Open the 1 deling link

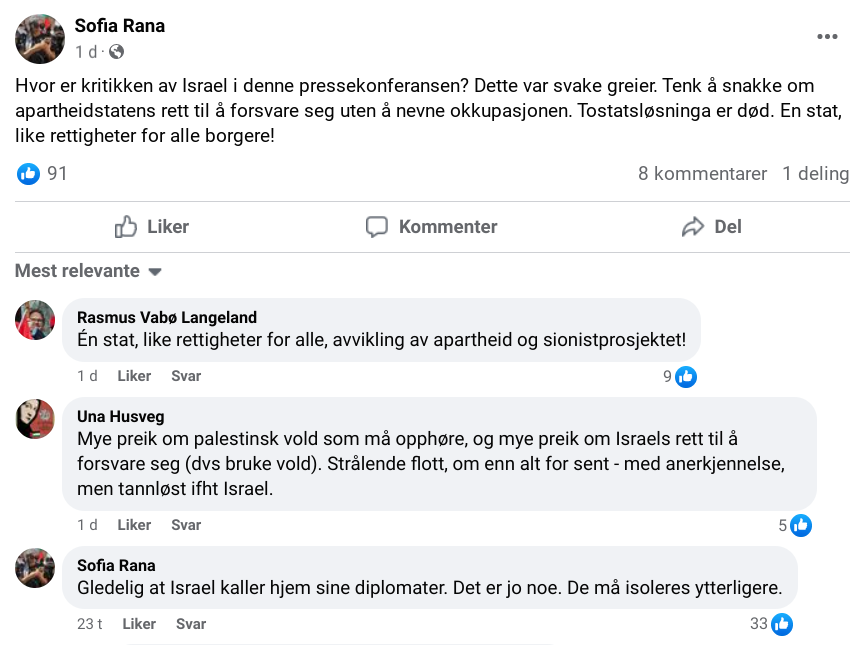click(x=815, y=174)
